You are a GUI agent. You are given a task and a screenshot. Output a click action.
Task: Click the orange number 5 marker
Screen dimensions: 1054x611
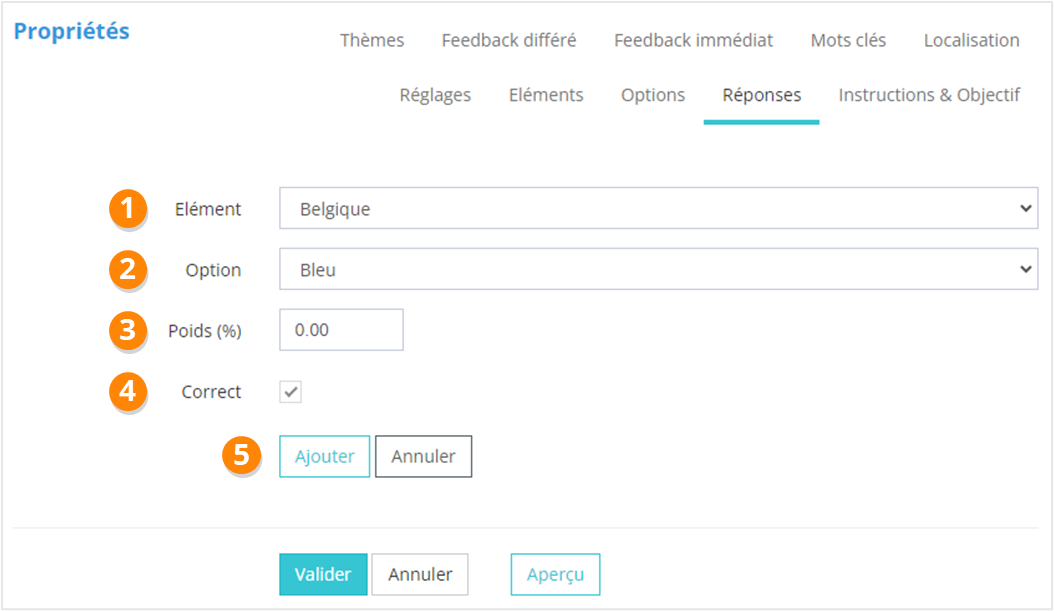click(240, 455)
